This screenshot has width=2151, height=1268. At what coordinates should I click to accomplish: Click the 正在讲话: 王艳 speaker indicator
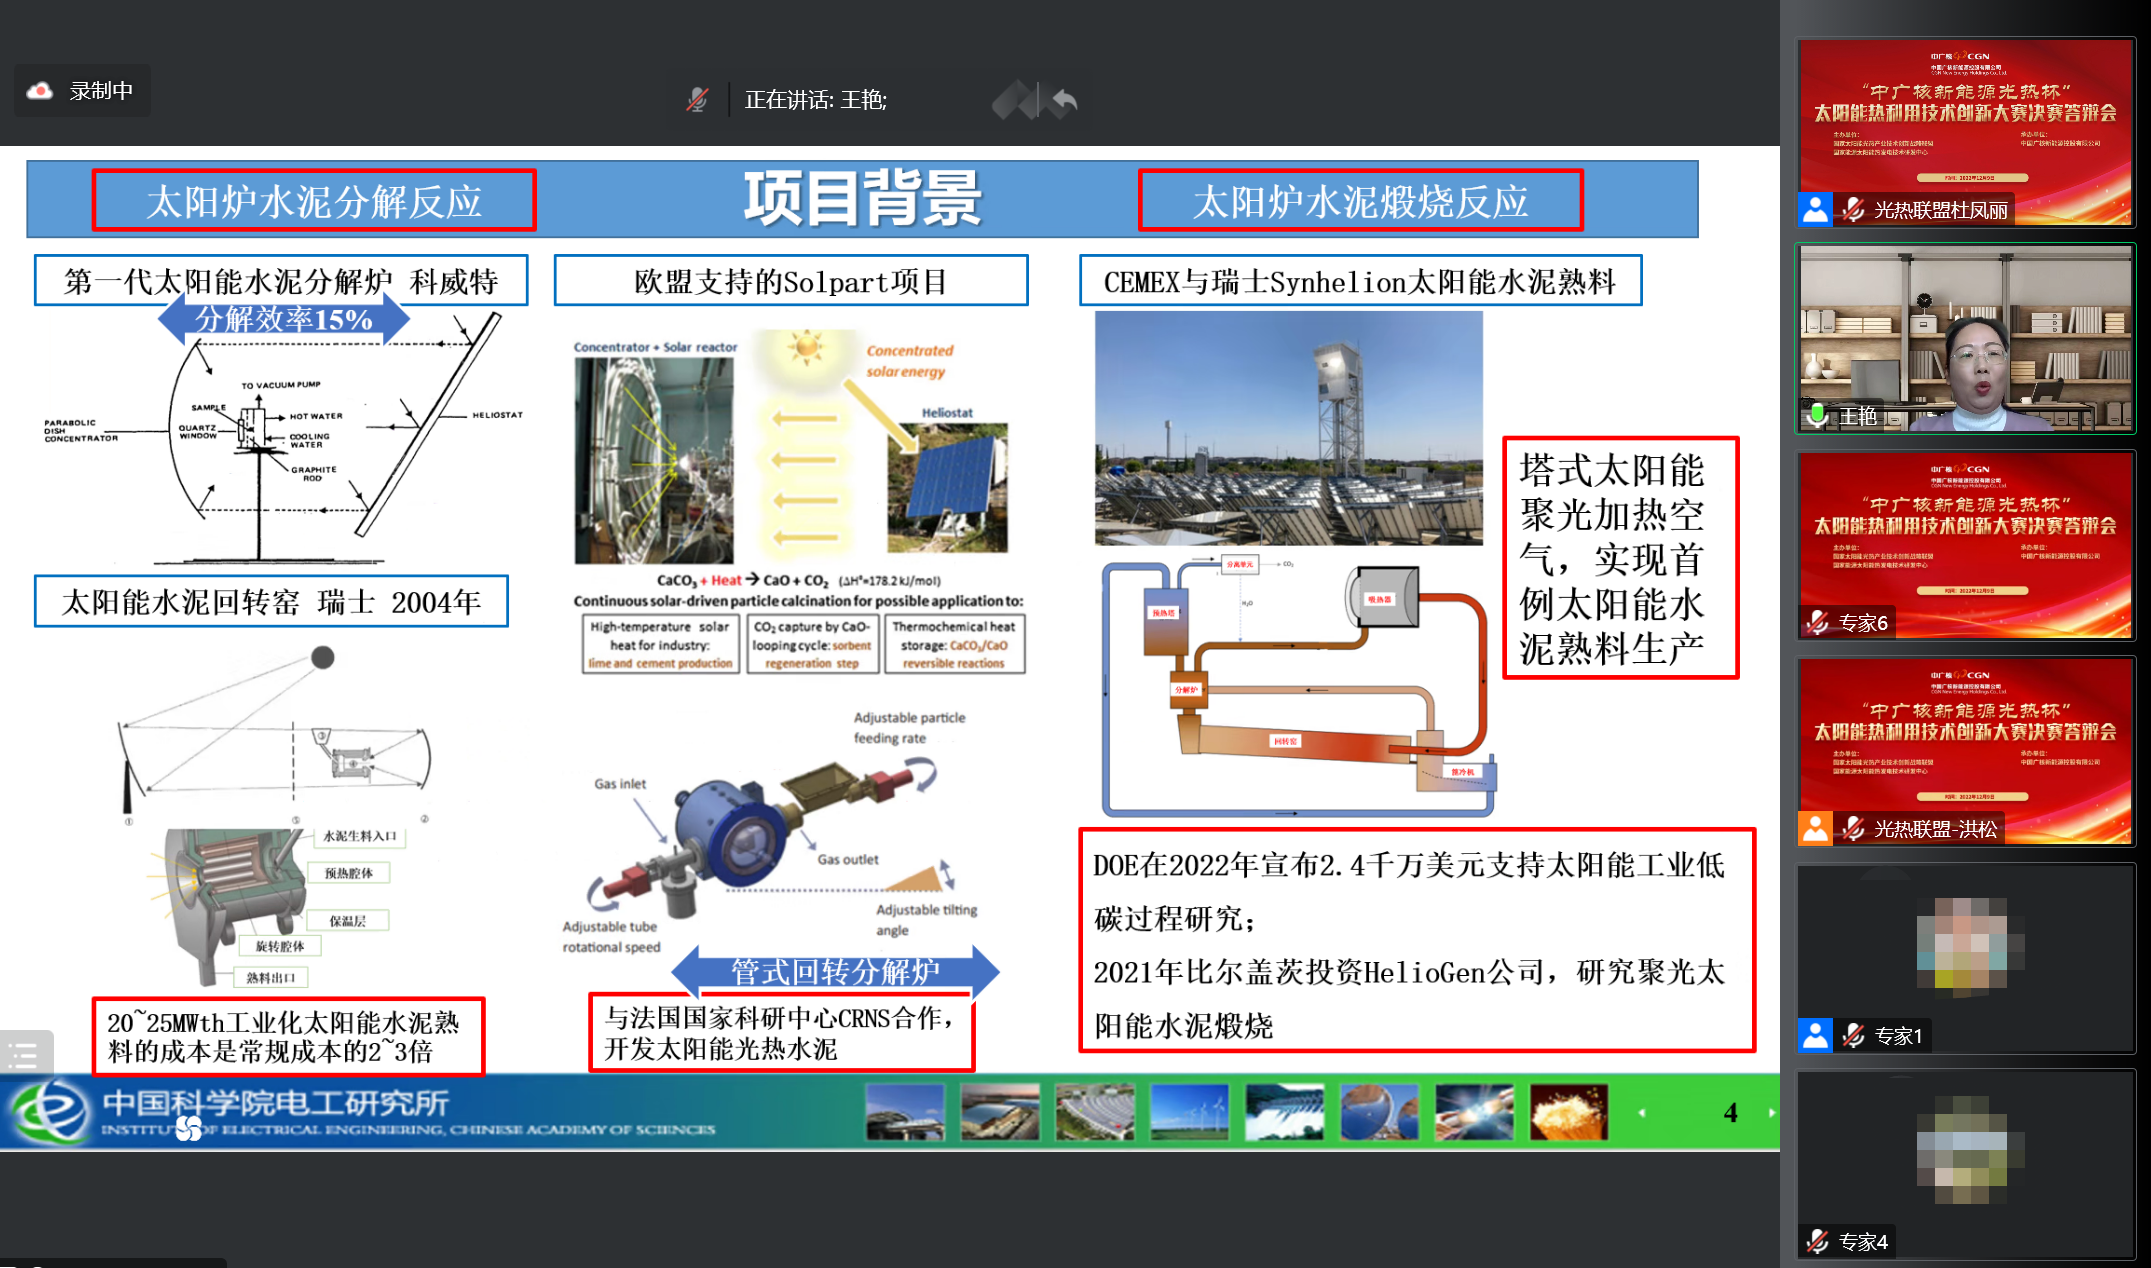[x=815, y=99]
